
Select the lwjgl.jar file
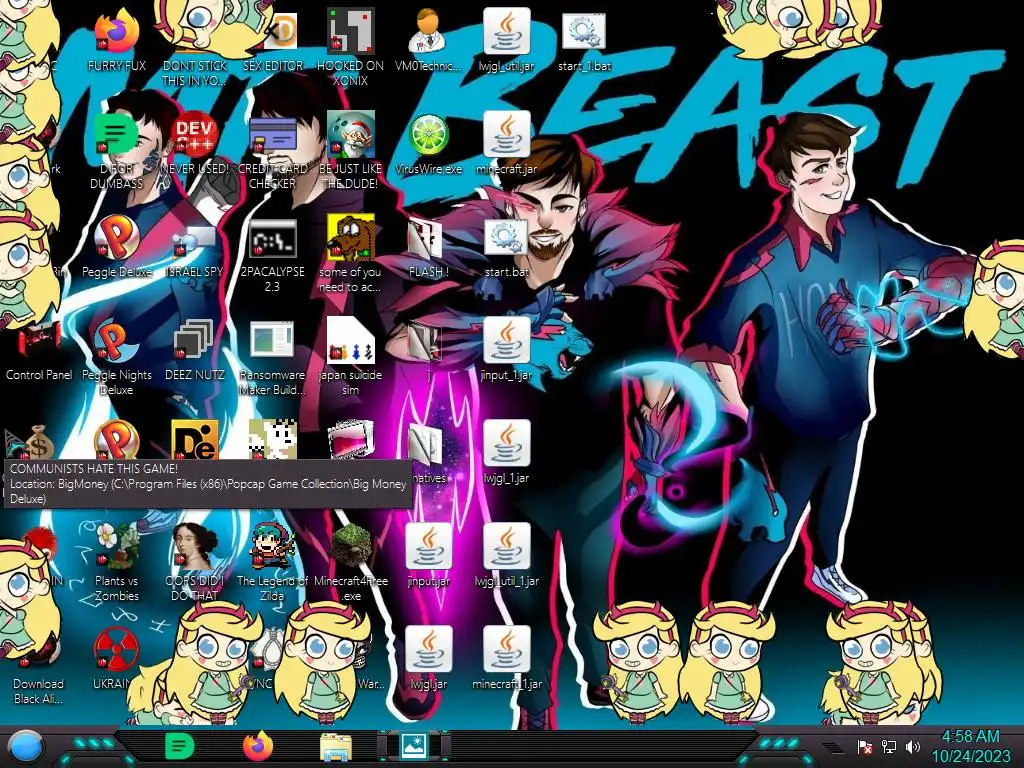click(x=428, y=649)
